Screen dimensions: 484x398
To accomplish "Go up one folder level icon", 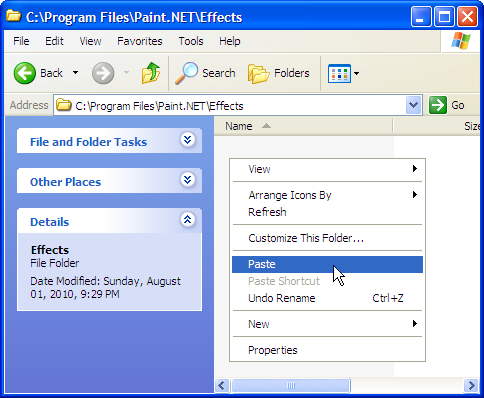I will tap(151, 73).
